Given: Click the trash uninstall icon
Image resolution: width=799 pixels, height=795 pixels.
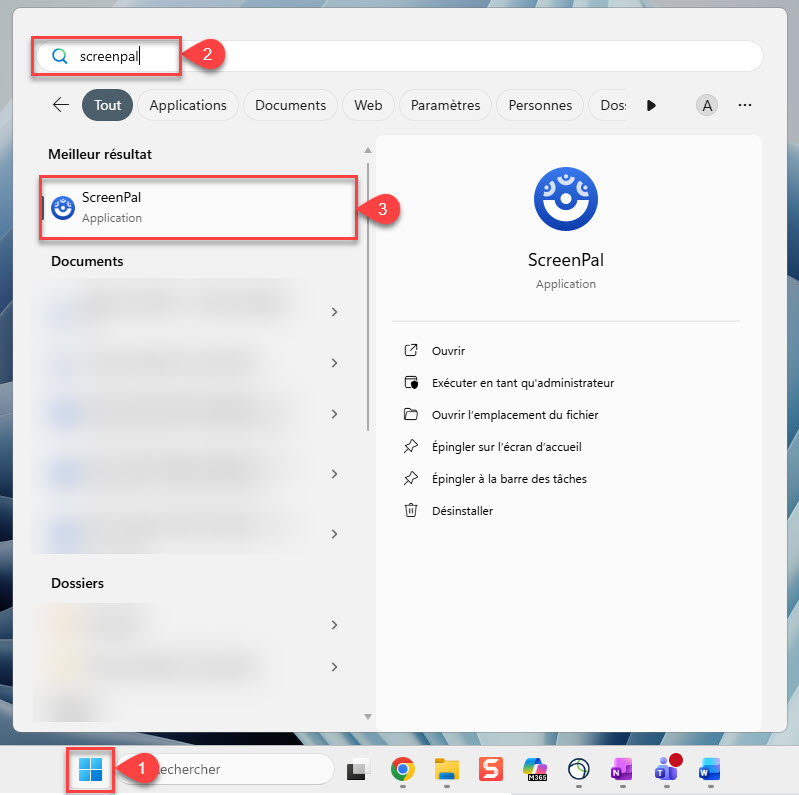Looking at the screenshot, I should pyautogui.click(x=411, y=510).
